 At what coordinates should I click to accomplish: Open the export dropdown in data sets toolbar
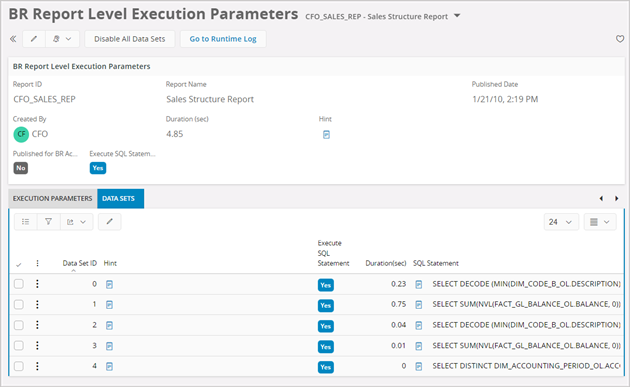76,222
